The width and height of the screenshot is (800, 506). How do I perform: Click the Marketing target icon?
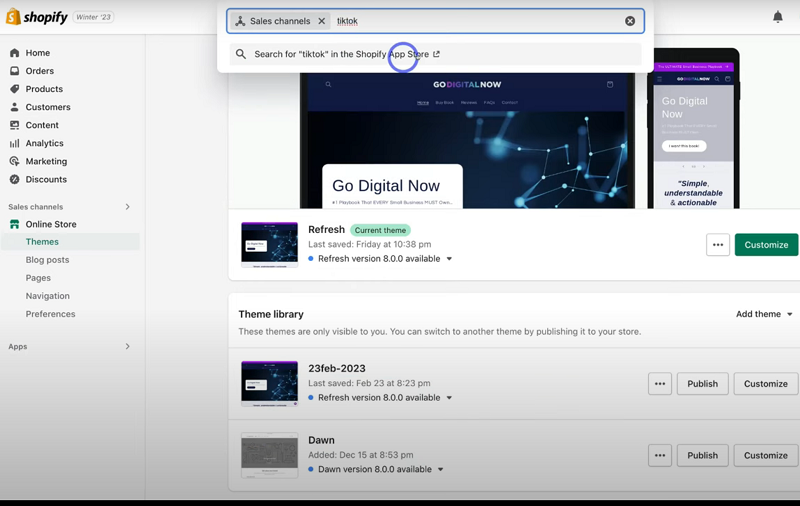[14, 161]
